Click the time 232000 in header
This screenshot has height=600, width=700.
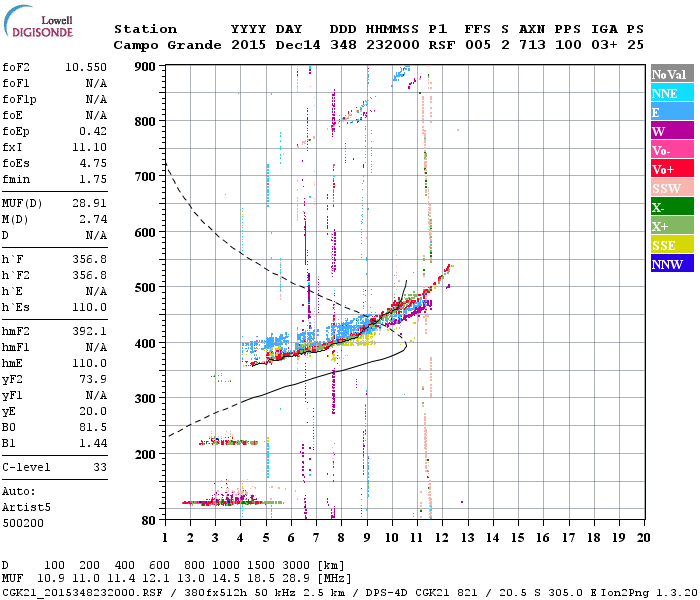(392, 45)
